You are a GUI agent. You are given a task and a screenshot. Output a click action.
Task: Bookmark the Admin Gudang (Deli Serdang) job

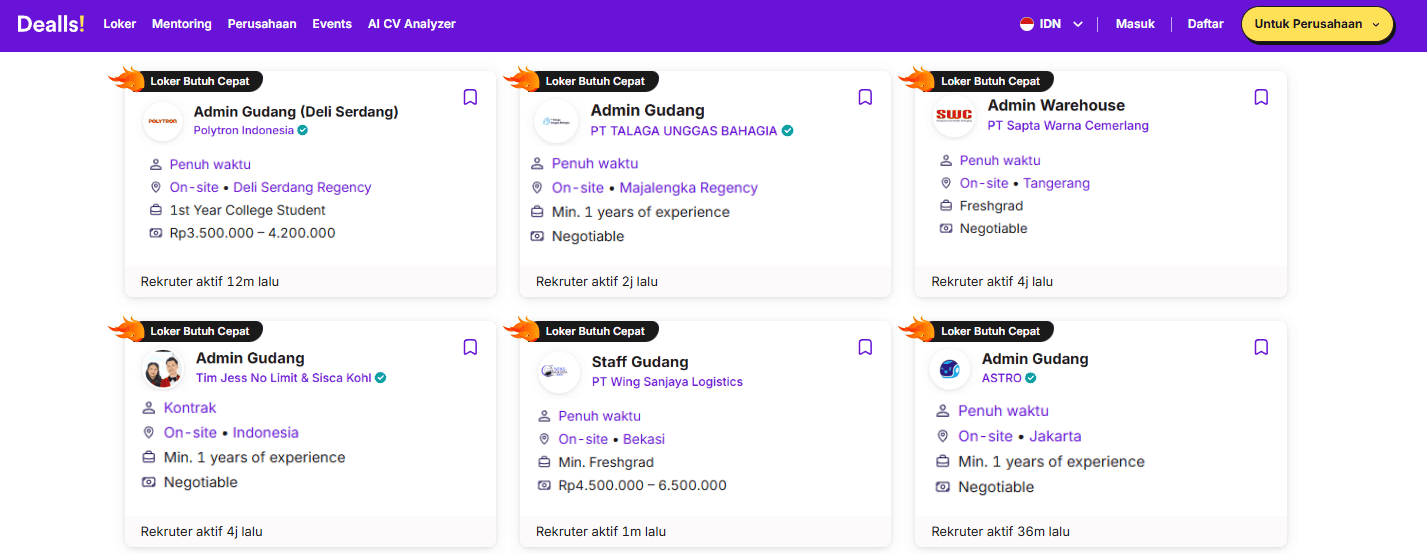[470, 97]
